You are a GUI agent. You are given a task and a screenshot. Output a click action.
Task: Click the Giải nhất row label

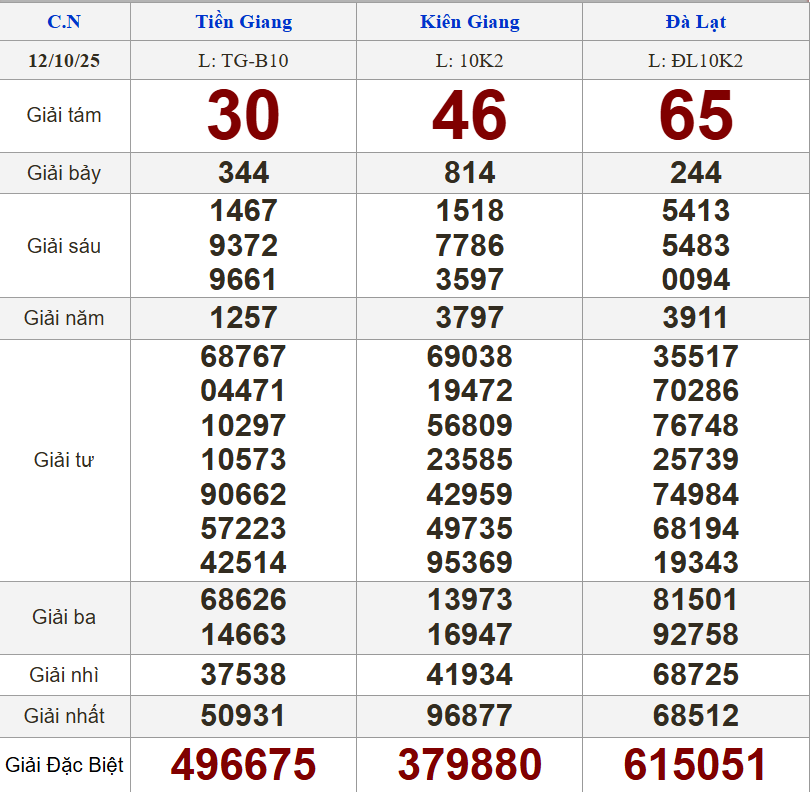[x=64, y=716]
